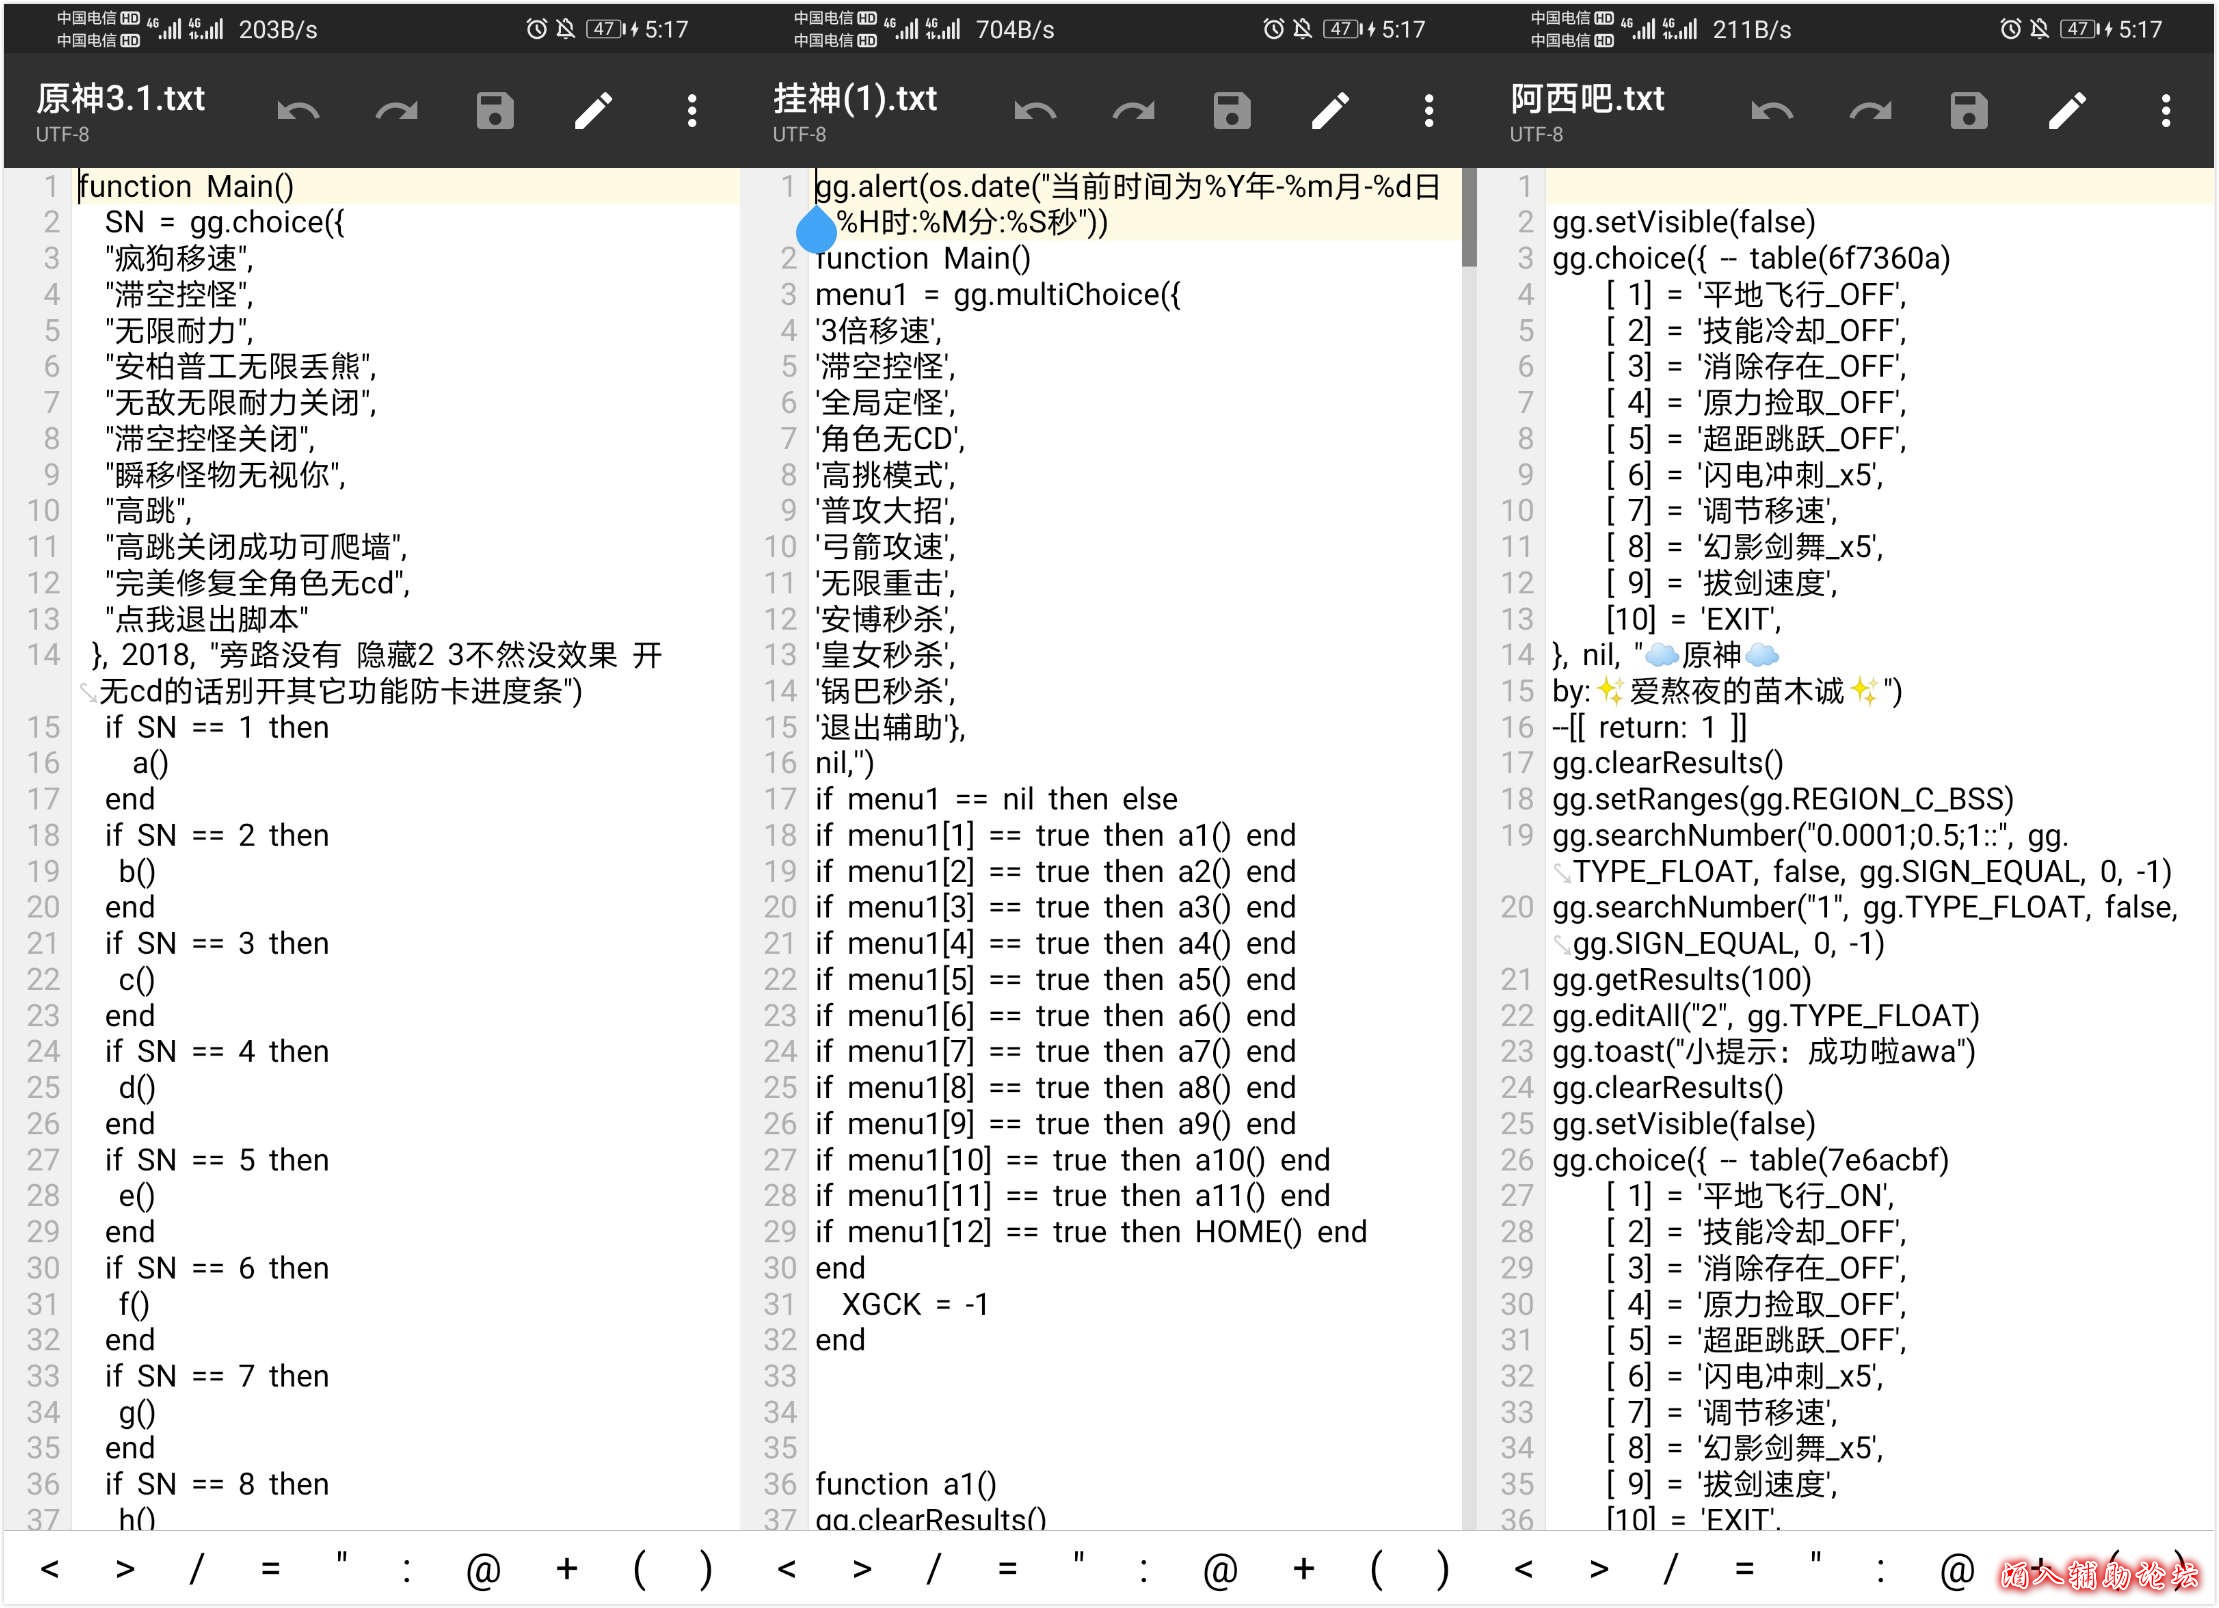Tap the pencil edit icon for 阿西吧.txt
Viewport: 2219px width, 1608px height.
[x=2067, y=111]
